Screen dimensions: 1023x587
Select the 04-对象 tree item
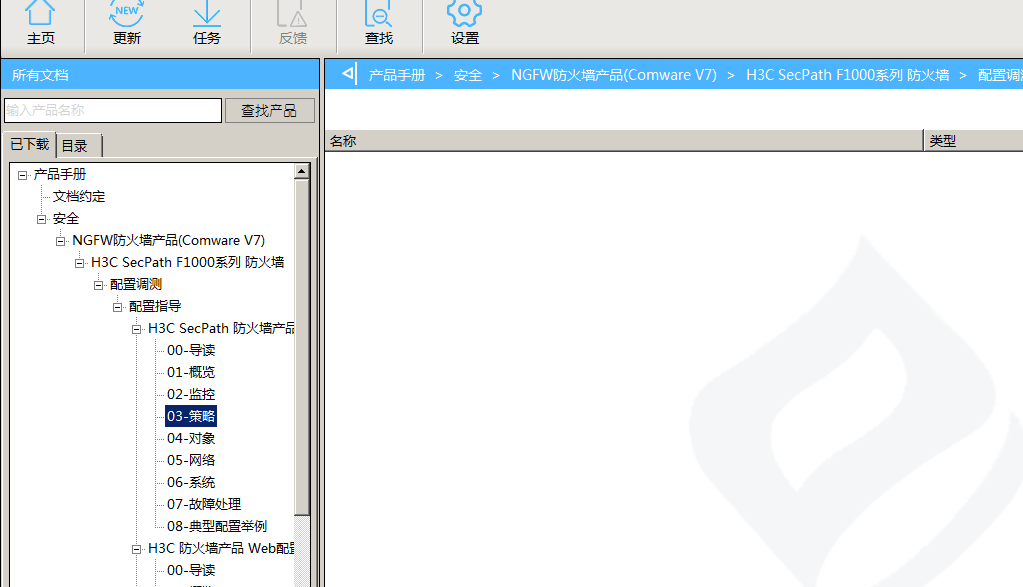(x=191, y=438)
